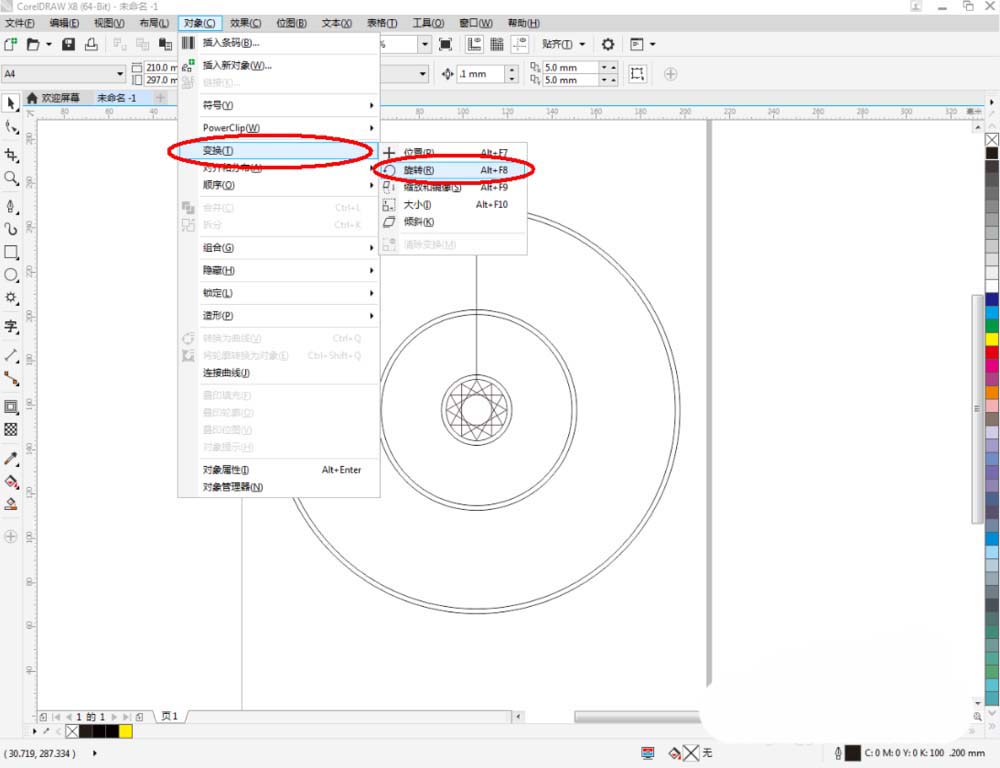Select the Text tool
The height and width of the screenshot is (768, 1000).
[x=11, y=327]
